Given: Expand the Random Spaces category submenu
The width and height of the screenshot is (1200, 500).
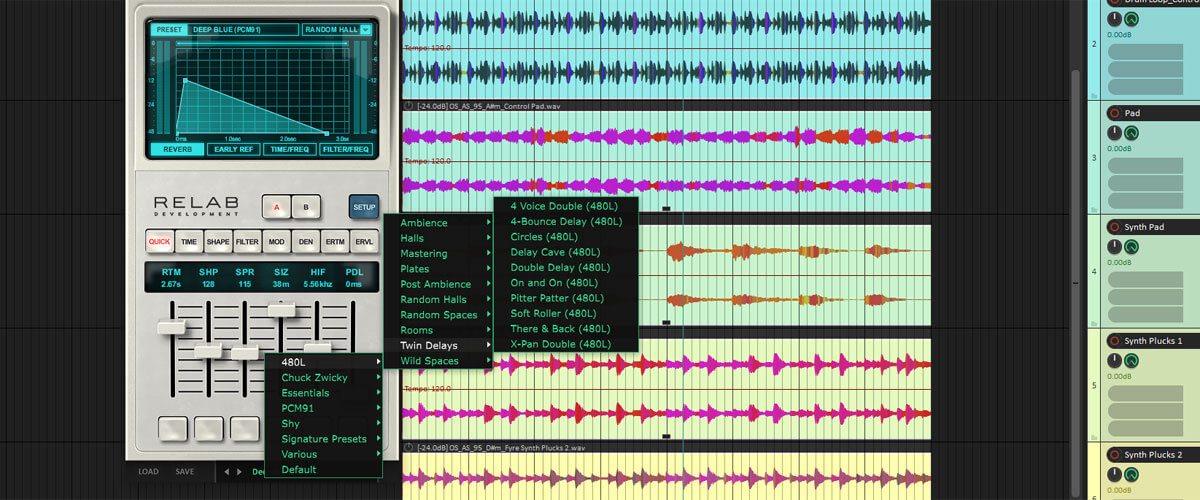Looking at the screenshot, I should (439, 315).
